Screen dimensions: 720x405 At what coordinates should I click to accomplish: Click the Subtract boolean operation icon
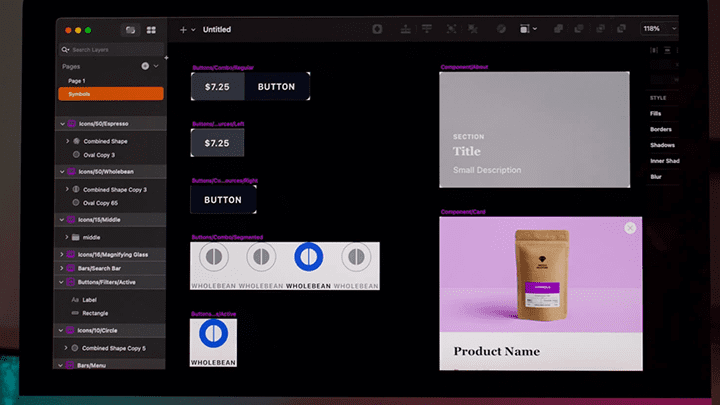point(579,29)
